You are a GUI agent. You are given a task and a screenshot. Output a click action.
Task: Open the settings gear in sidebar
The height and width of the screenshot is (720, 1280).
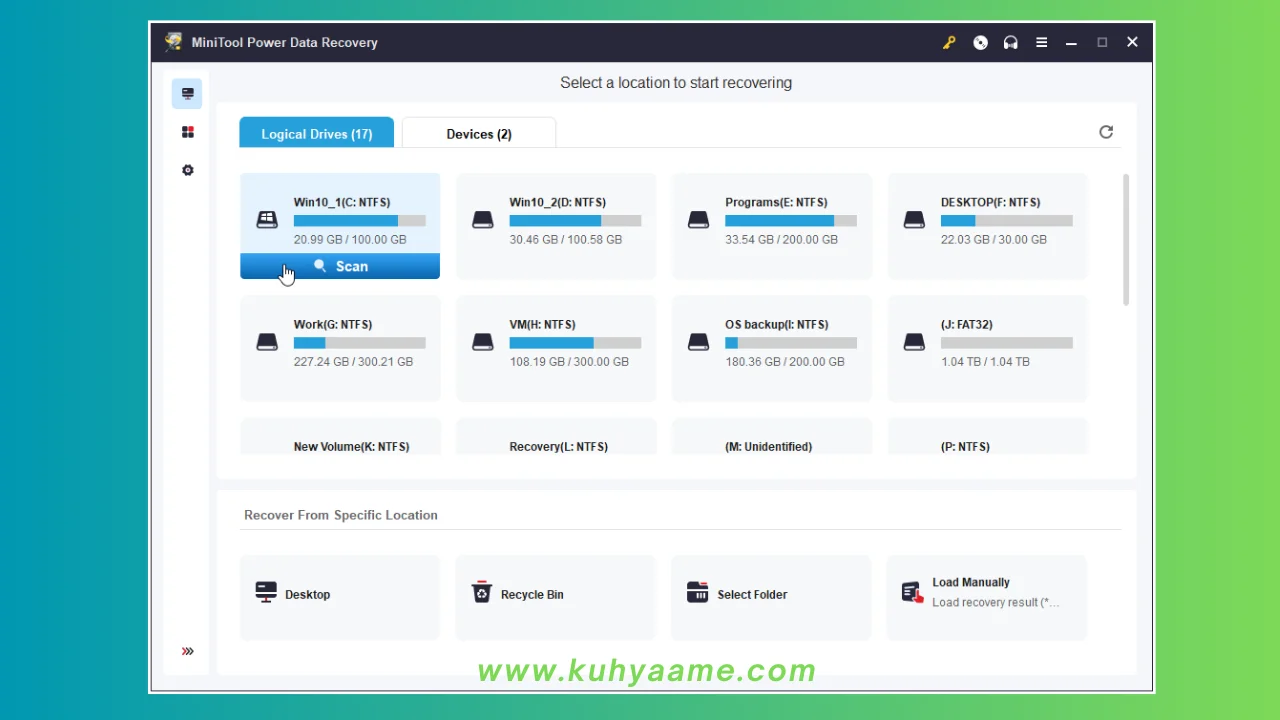click(187, 170)
